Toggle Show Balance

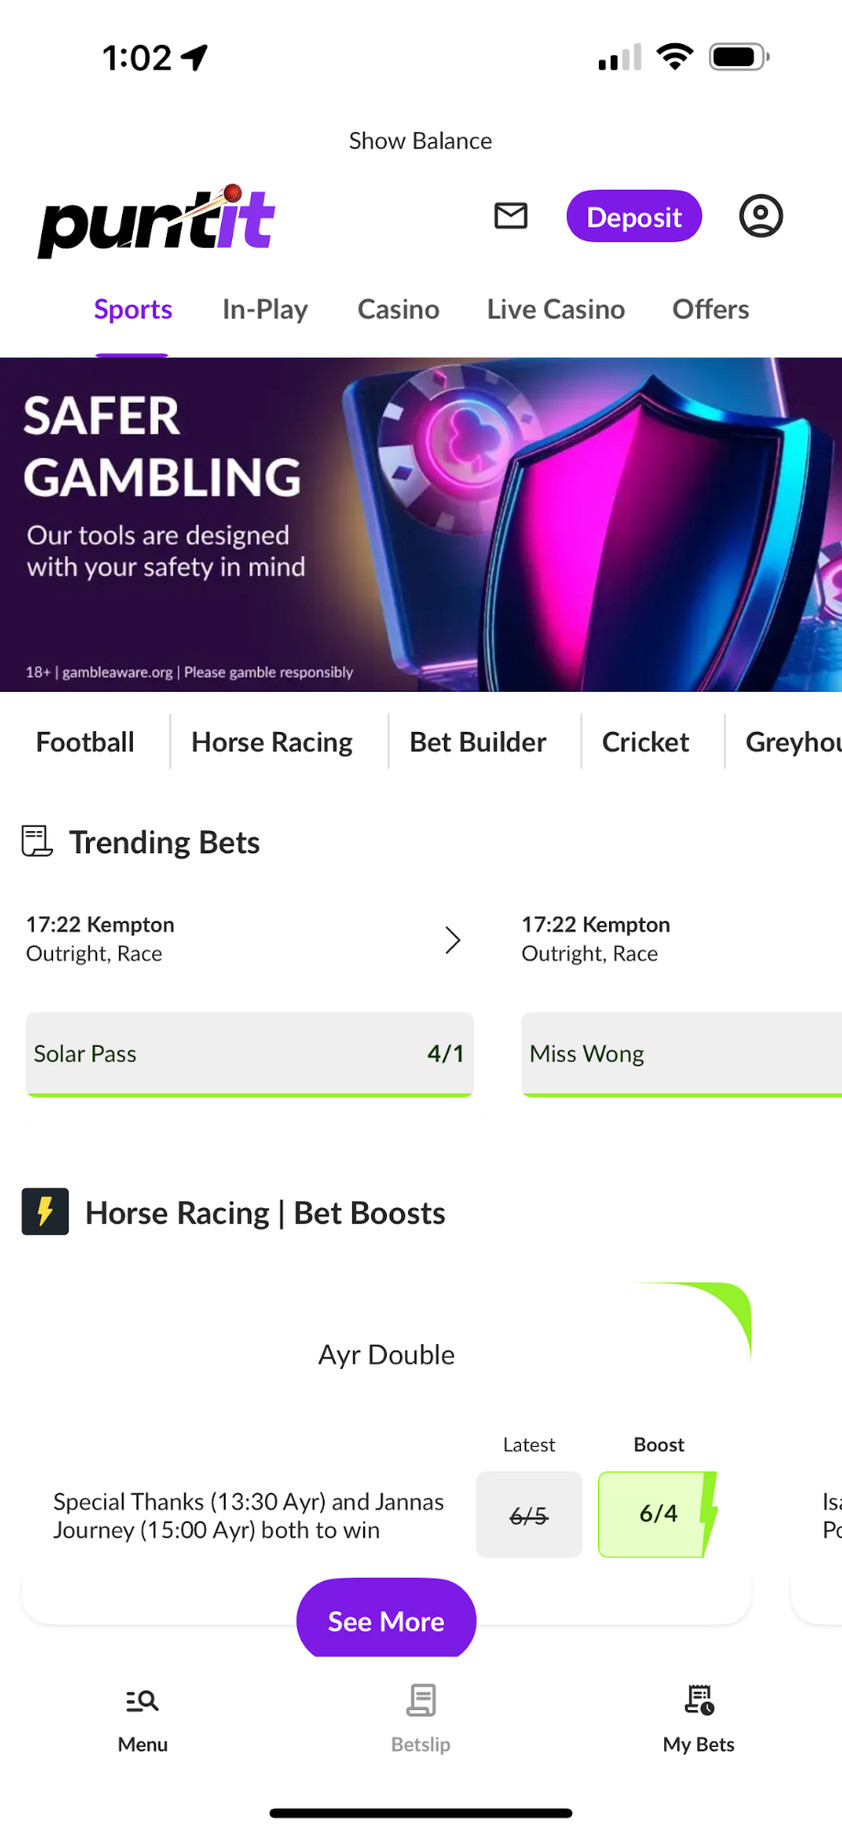[420, 141]
